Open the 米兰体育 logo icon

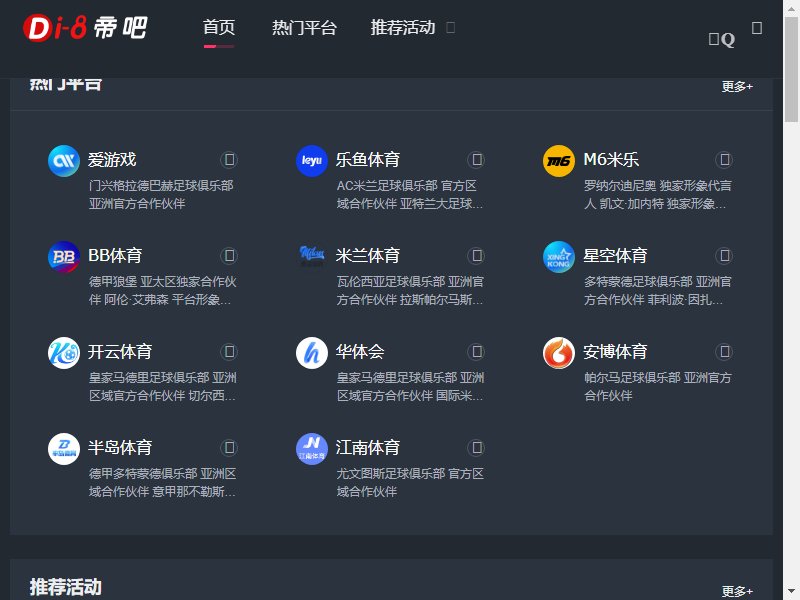[x=312, y=257]
